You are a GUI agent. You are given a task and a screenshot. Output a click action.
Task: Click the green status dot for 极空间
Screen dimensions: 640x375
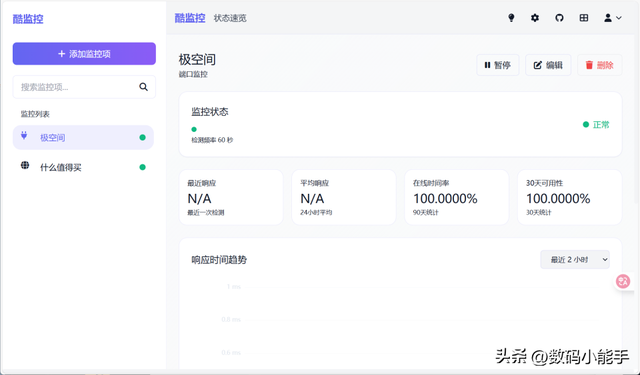[x=142, y=138]
